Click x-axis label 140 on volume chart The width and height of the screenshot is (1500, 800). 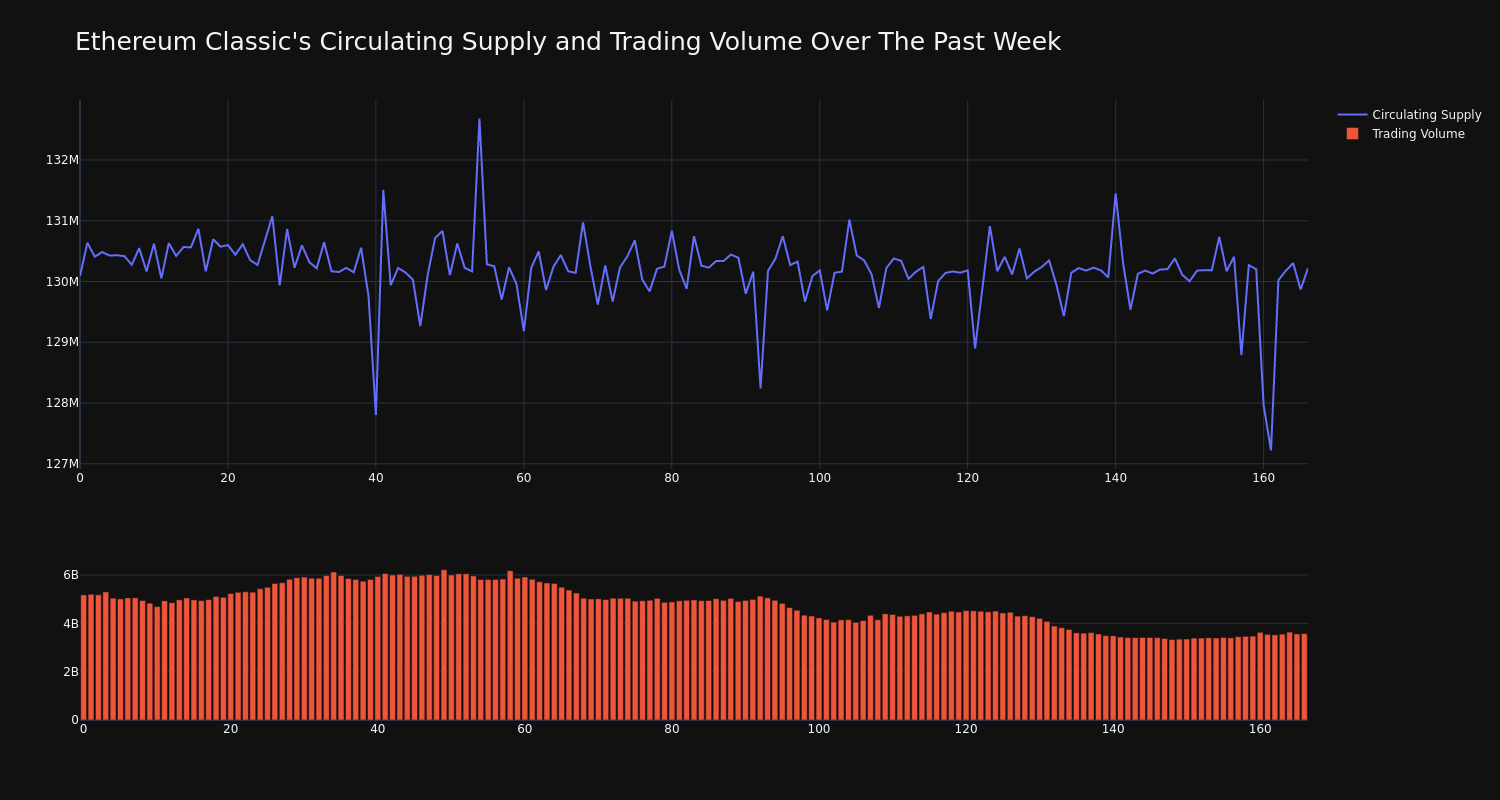coord(1113,729)
